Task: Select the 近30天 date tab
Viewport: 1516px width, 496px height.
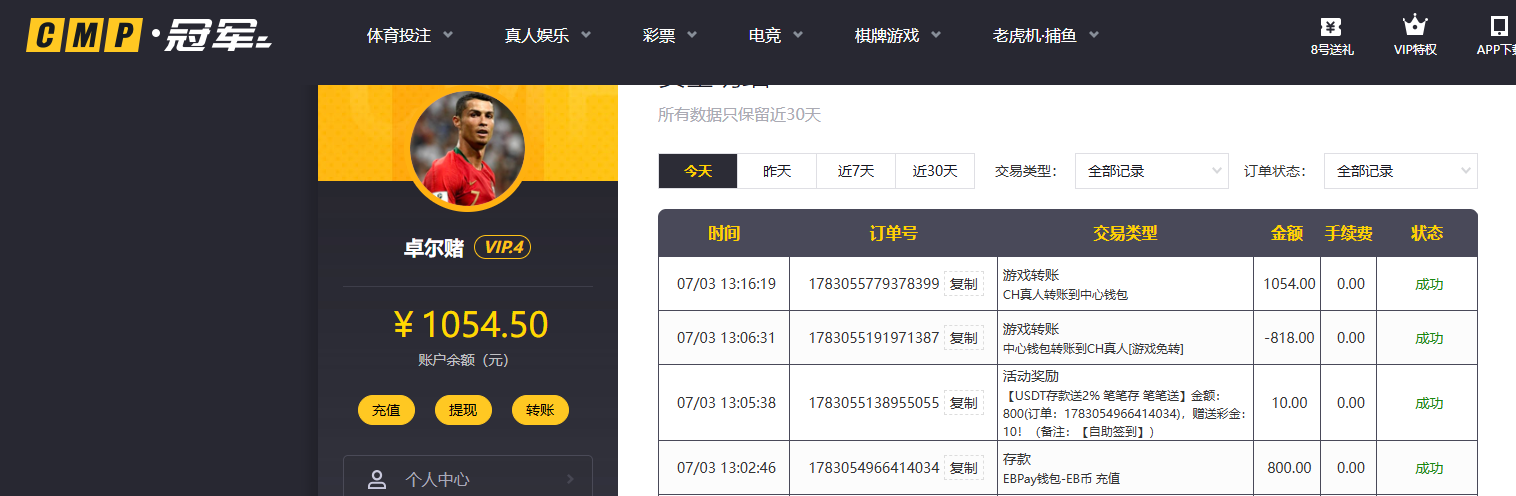Action: tap(935, 171)
